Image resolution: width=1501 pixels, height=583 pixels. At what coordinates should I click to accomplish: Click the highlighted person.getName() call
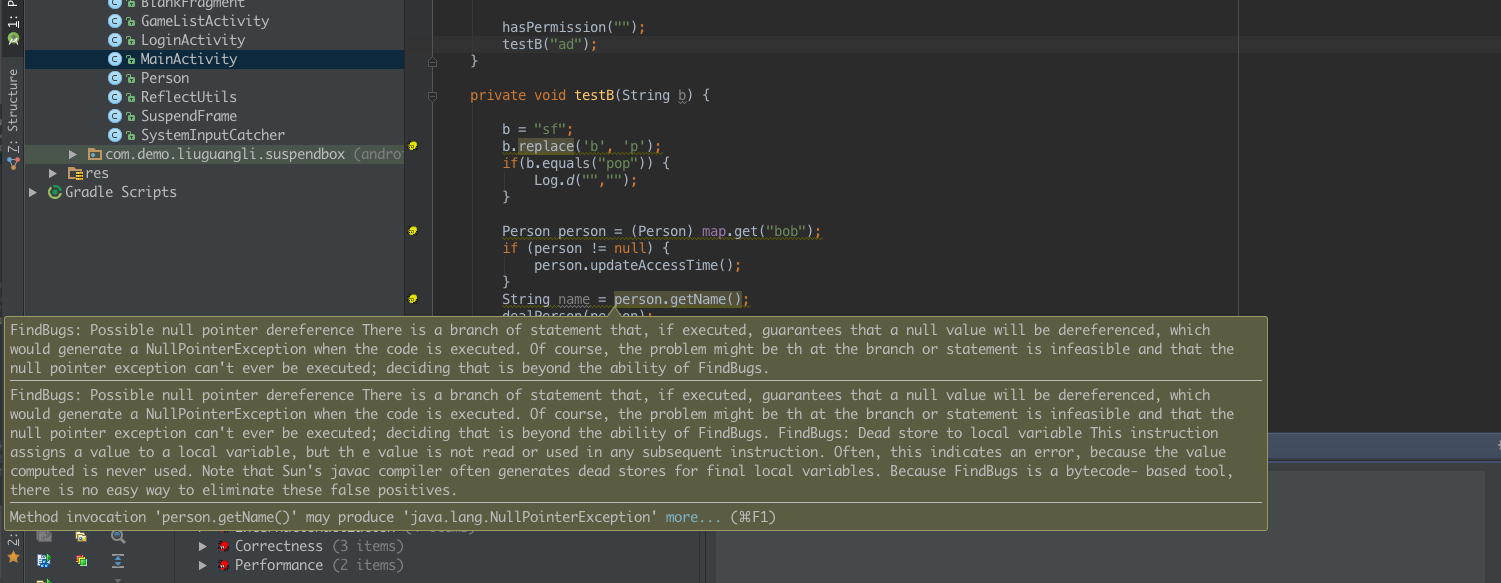[x=678, y=299]
